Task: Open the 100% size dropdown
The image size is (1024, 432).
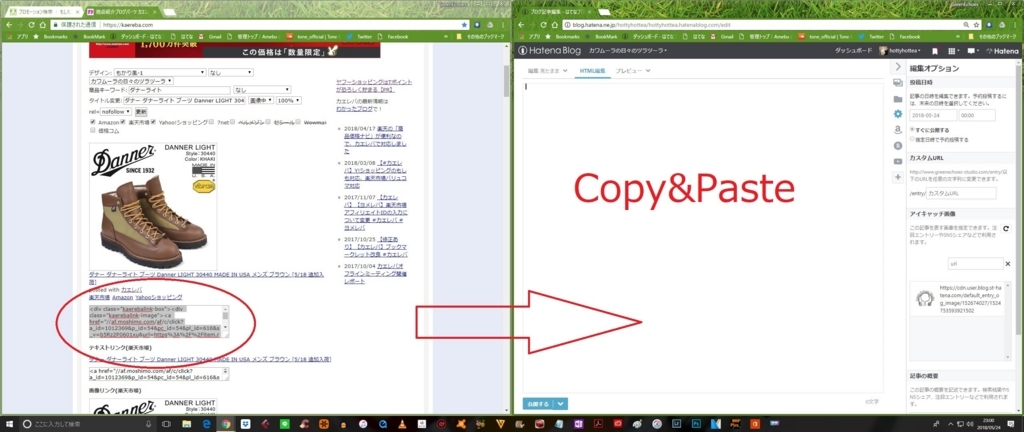Action: point(289,101)
